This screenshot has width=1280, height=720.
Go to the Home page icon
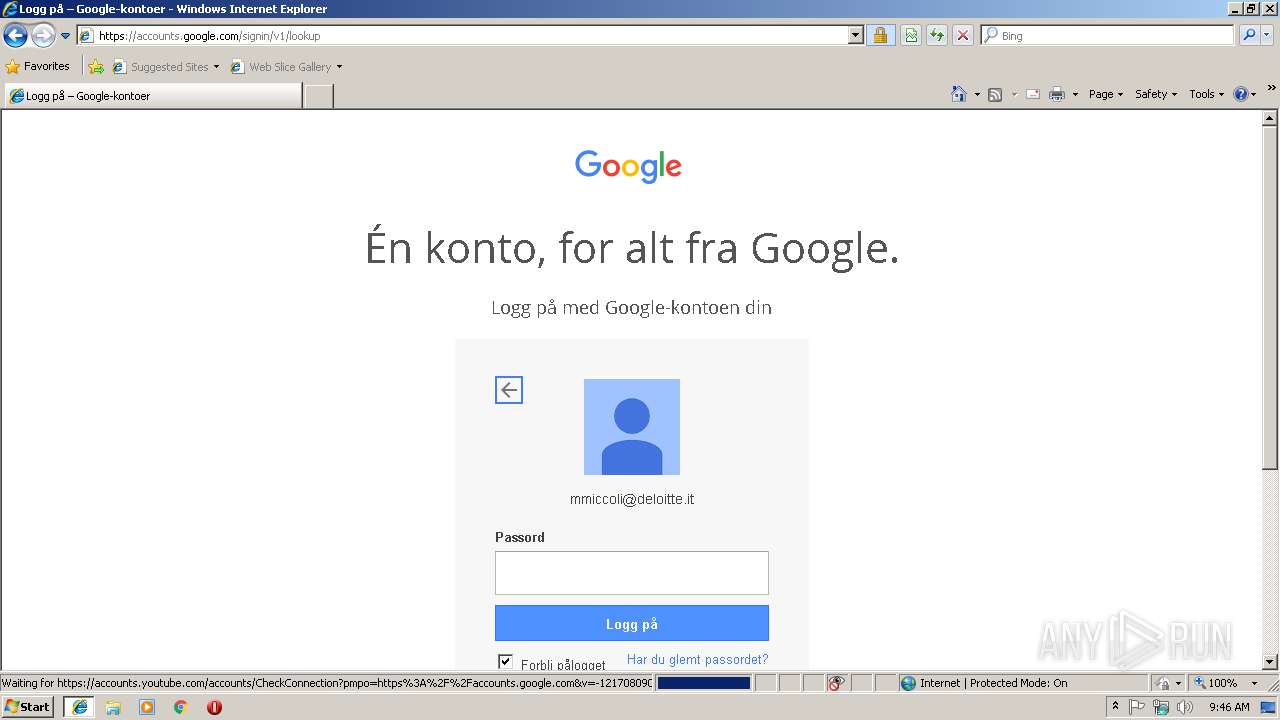tap(959, 94)
